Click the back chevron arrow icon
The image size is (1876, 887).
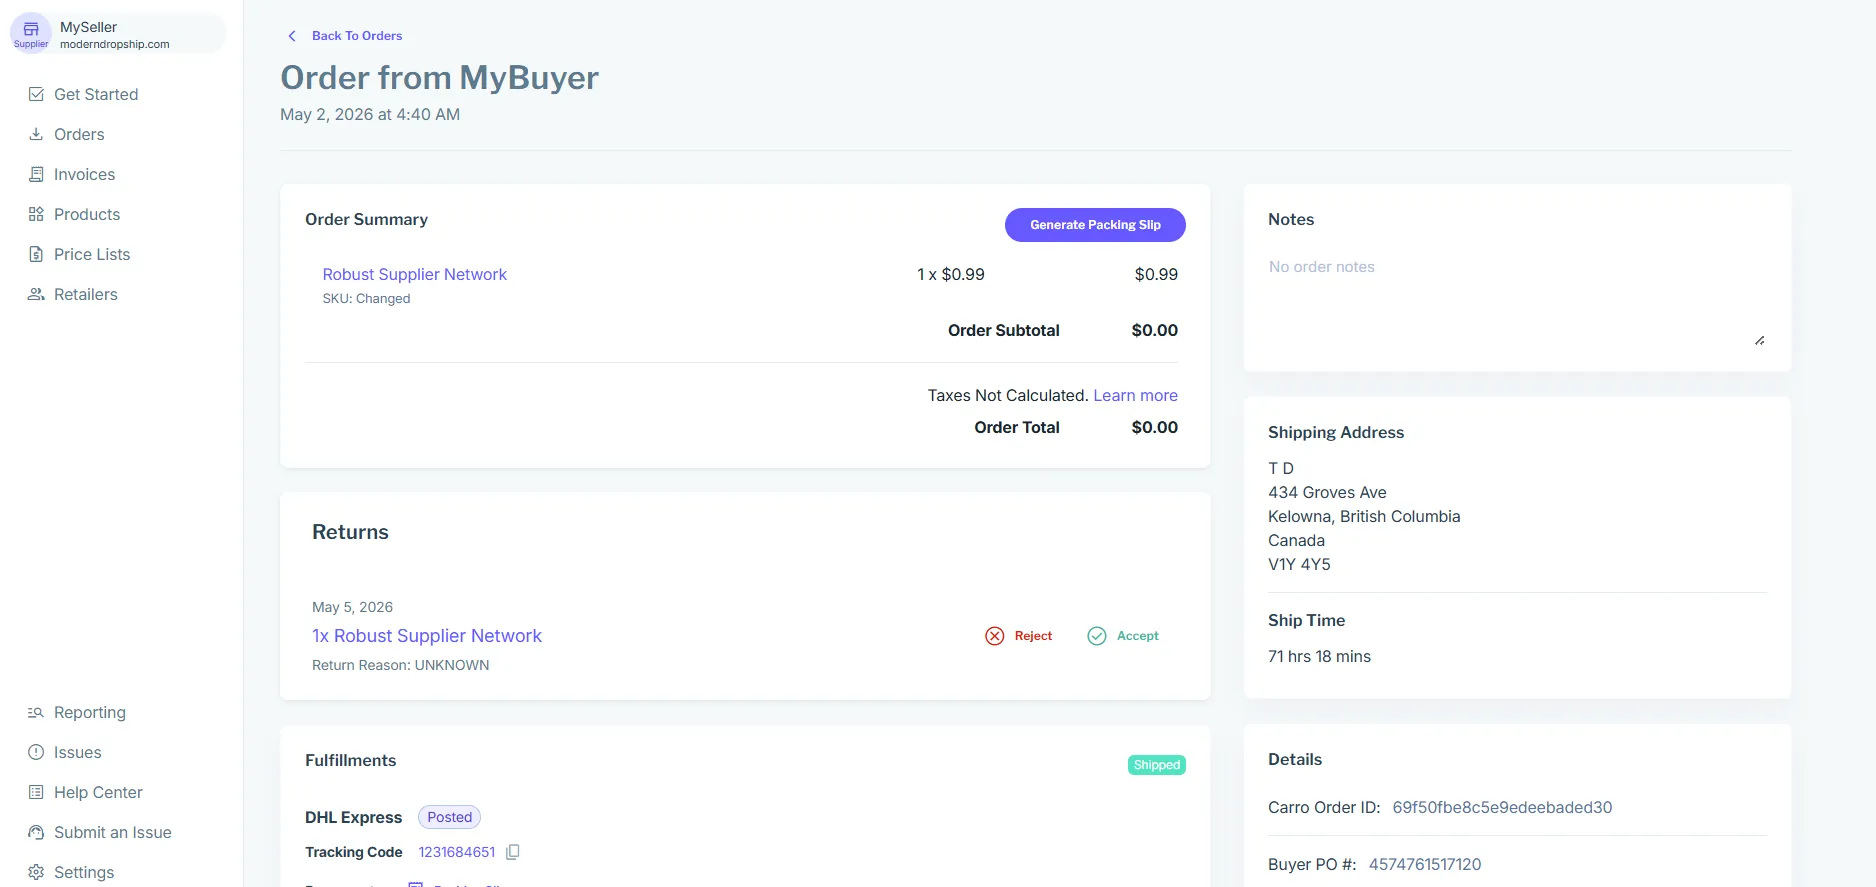click(292, 36)
